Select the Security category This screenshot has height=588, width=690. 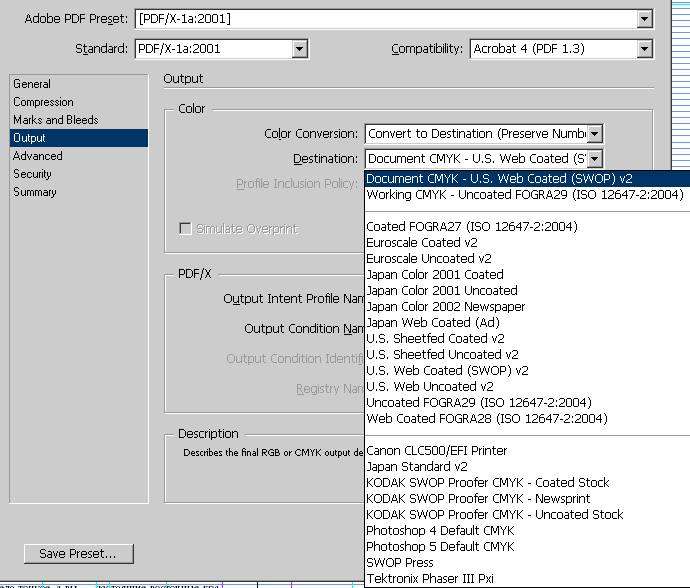[x=78, y=174]
